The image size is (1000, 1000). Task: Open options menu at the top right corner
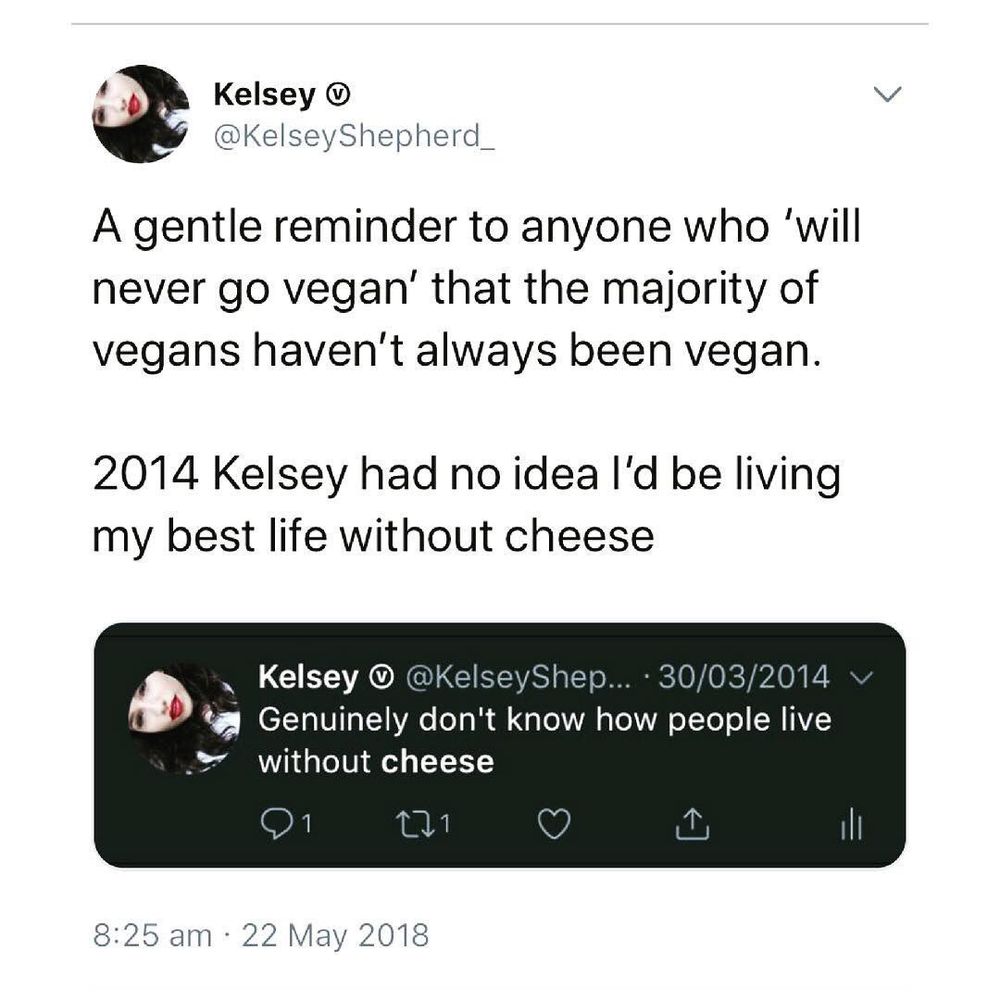(x=886, y=93)
